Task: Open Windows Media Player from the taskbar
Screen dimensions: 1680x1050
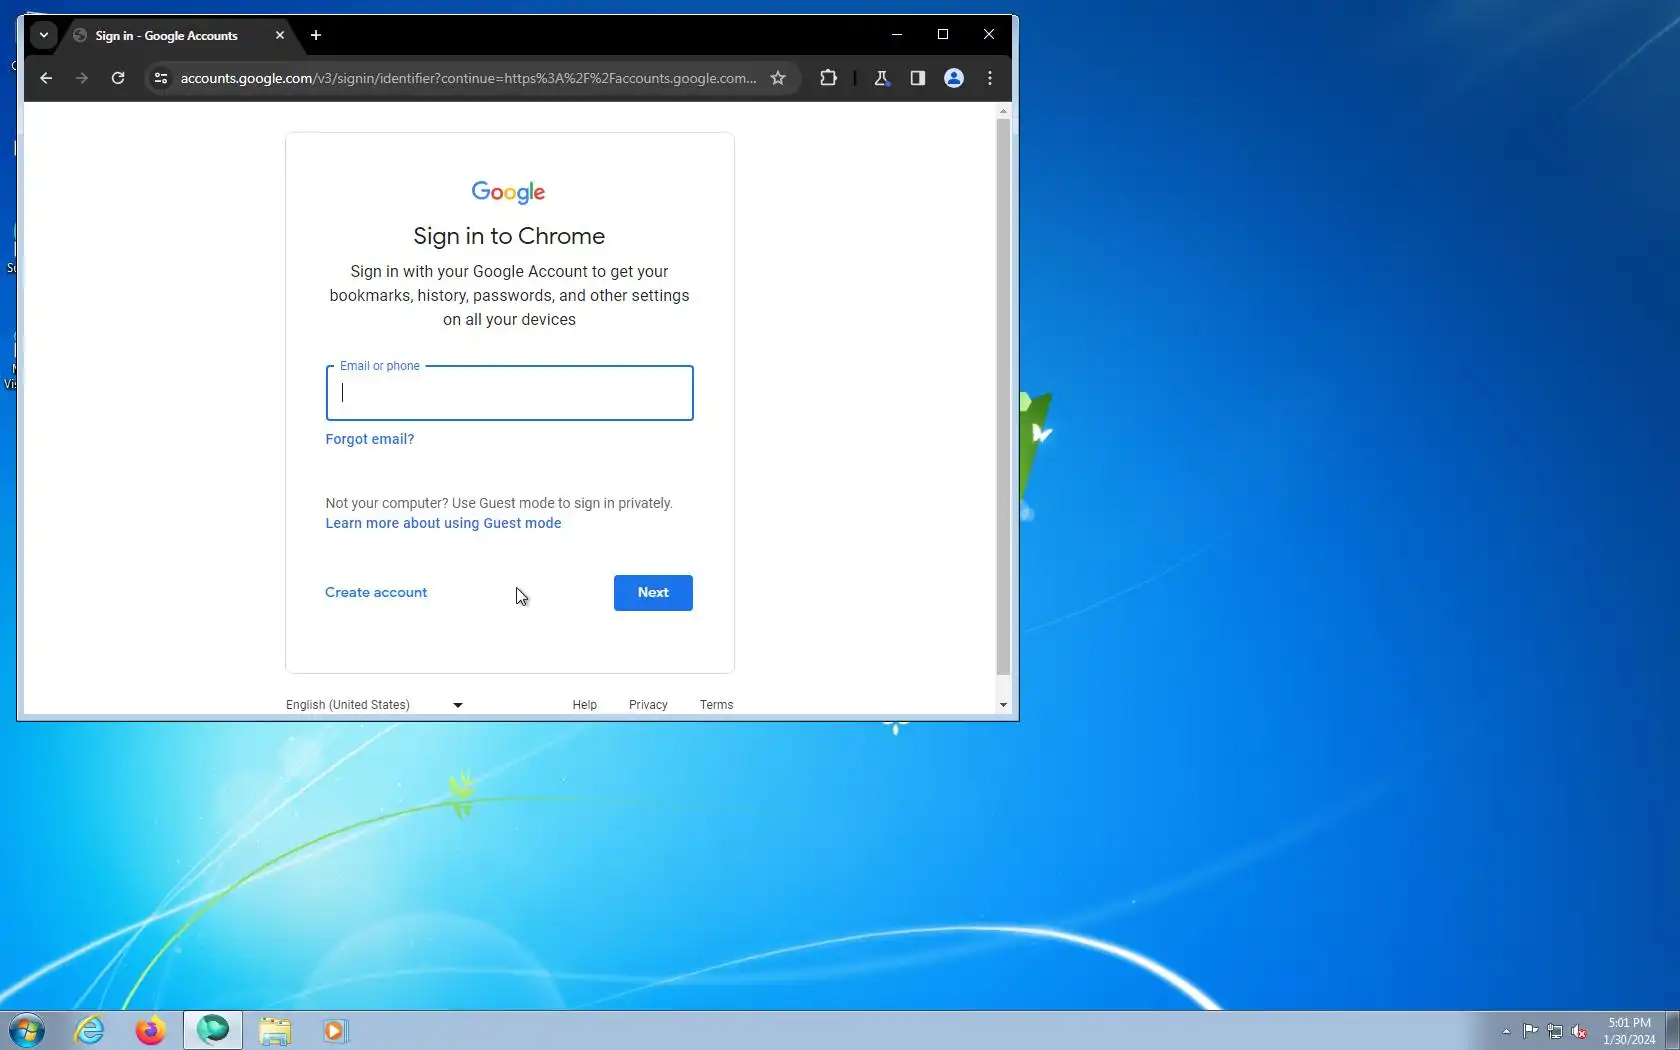Action: tap(335, 1030)
